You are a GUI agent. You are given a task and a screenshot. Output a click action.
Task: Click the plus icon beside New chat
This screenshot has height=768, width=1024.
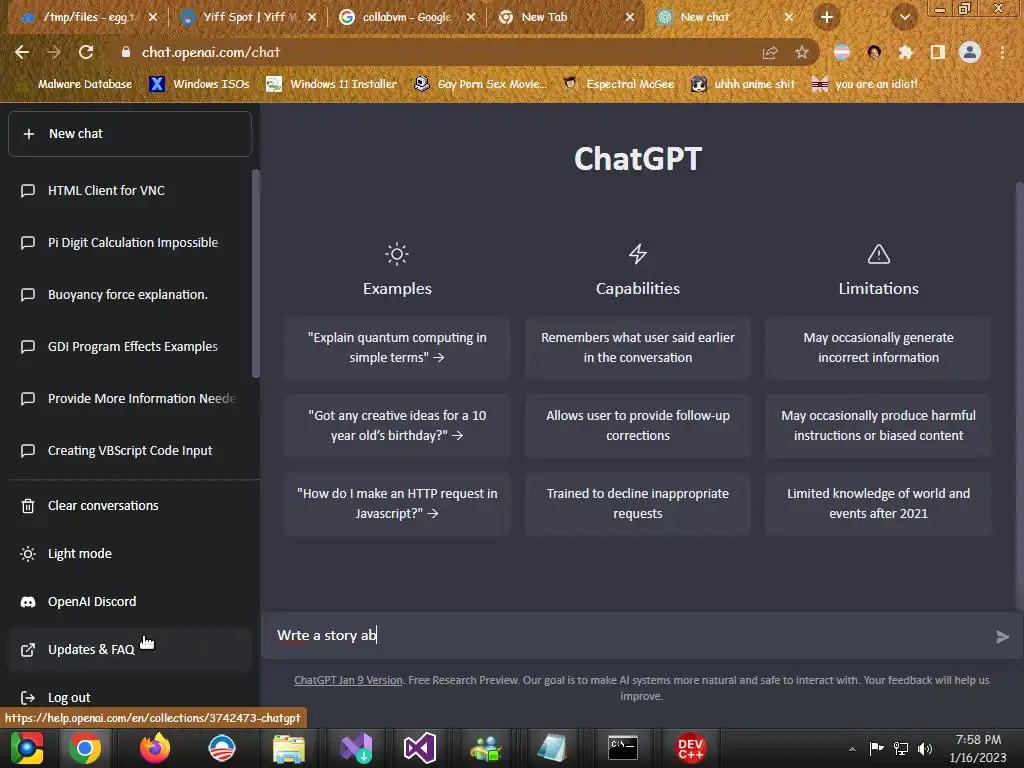pos(29,134)
